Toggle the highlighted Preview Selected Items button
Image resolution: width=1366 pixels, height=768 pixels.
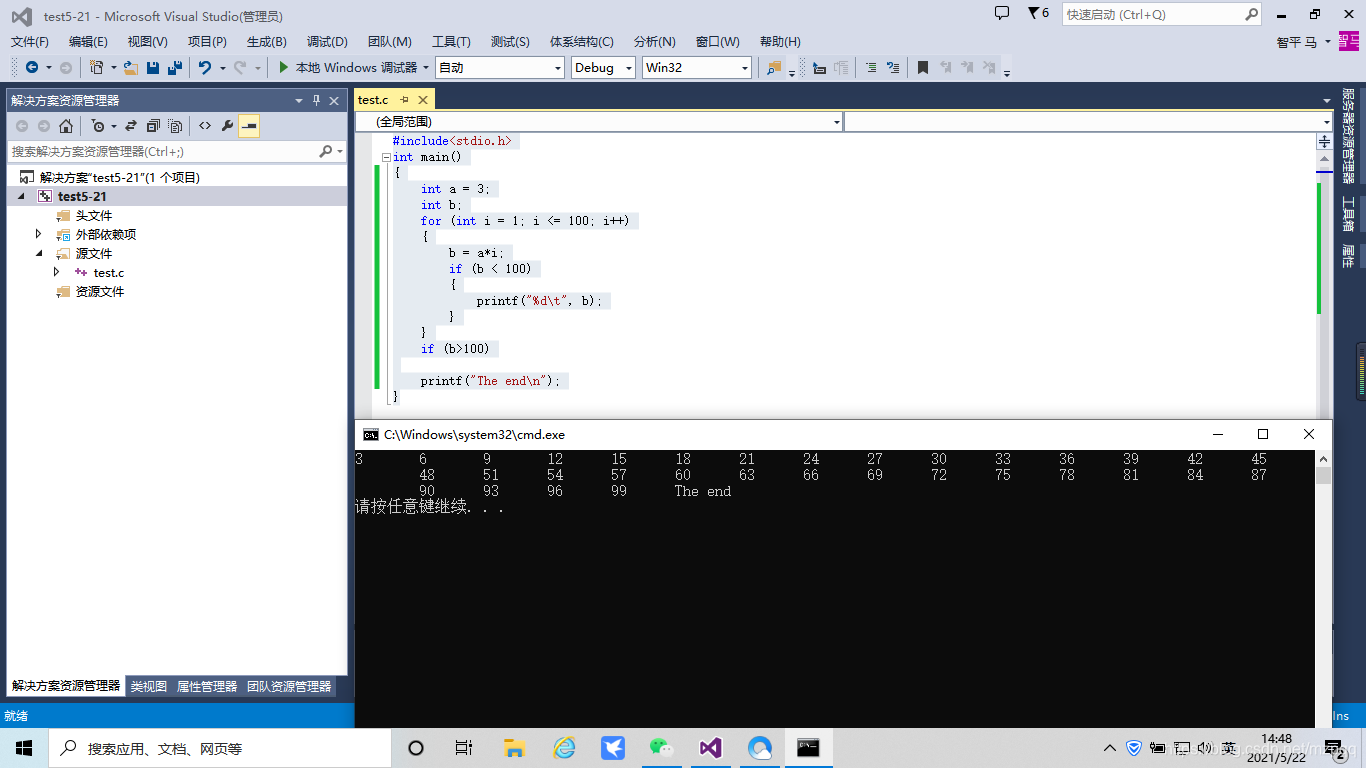[249, 126]
